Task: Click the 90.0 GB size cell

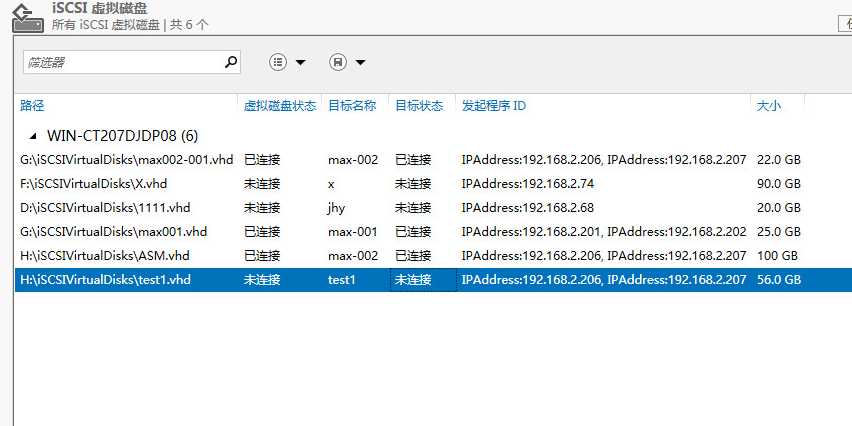Action: coord(779,184)
